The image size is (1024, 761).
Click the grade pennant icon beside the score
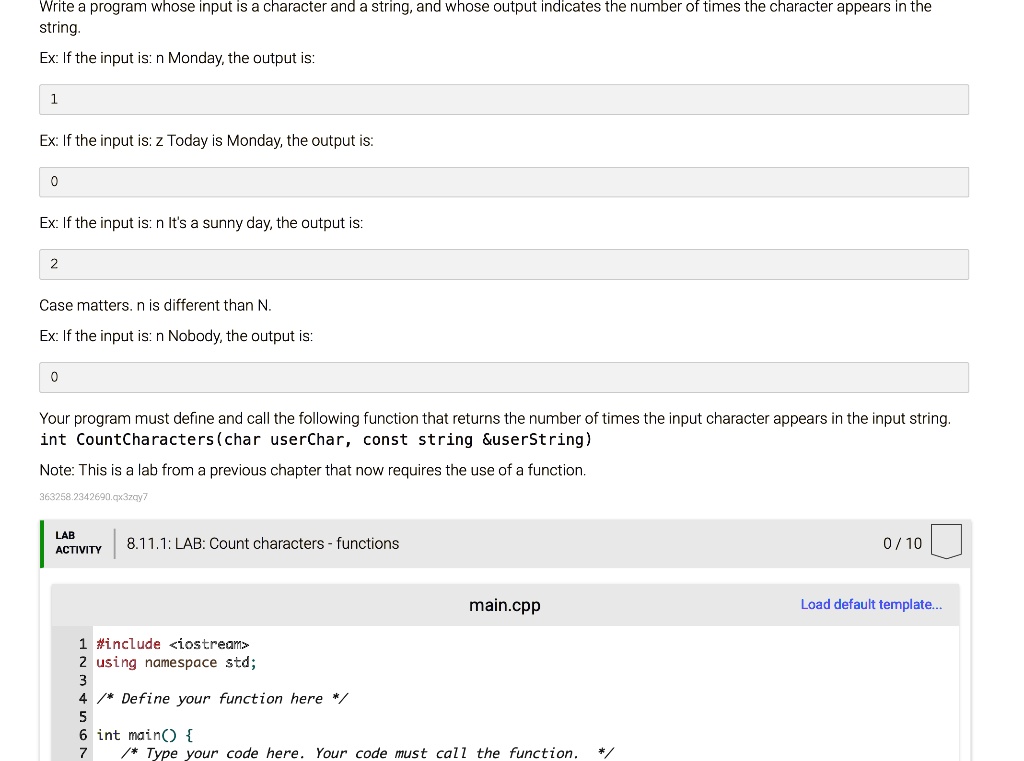(x=944, y=541)
